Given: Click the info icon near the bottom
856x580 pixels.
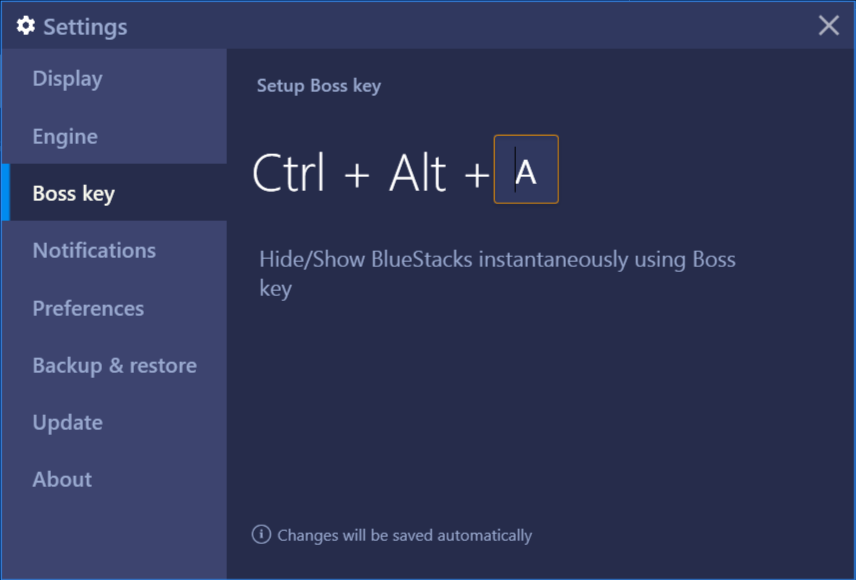Looking at the screenshot, I should pyautogui.click(x=261, y=534).
